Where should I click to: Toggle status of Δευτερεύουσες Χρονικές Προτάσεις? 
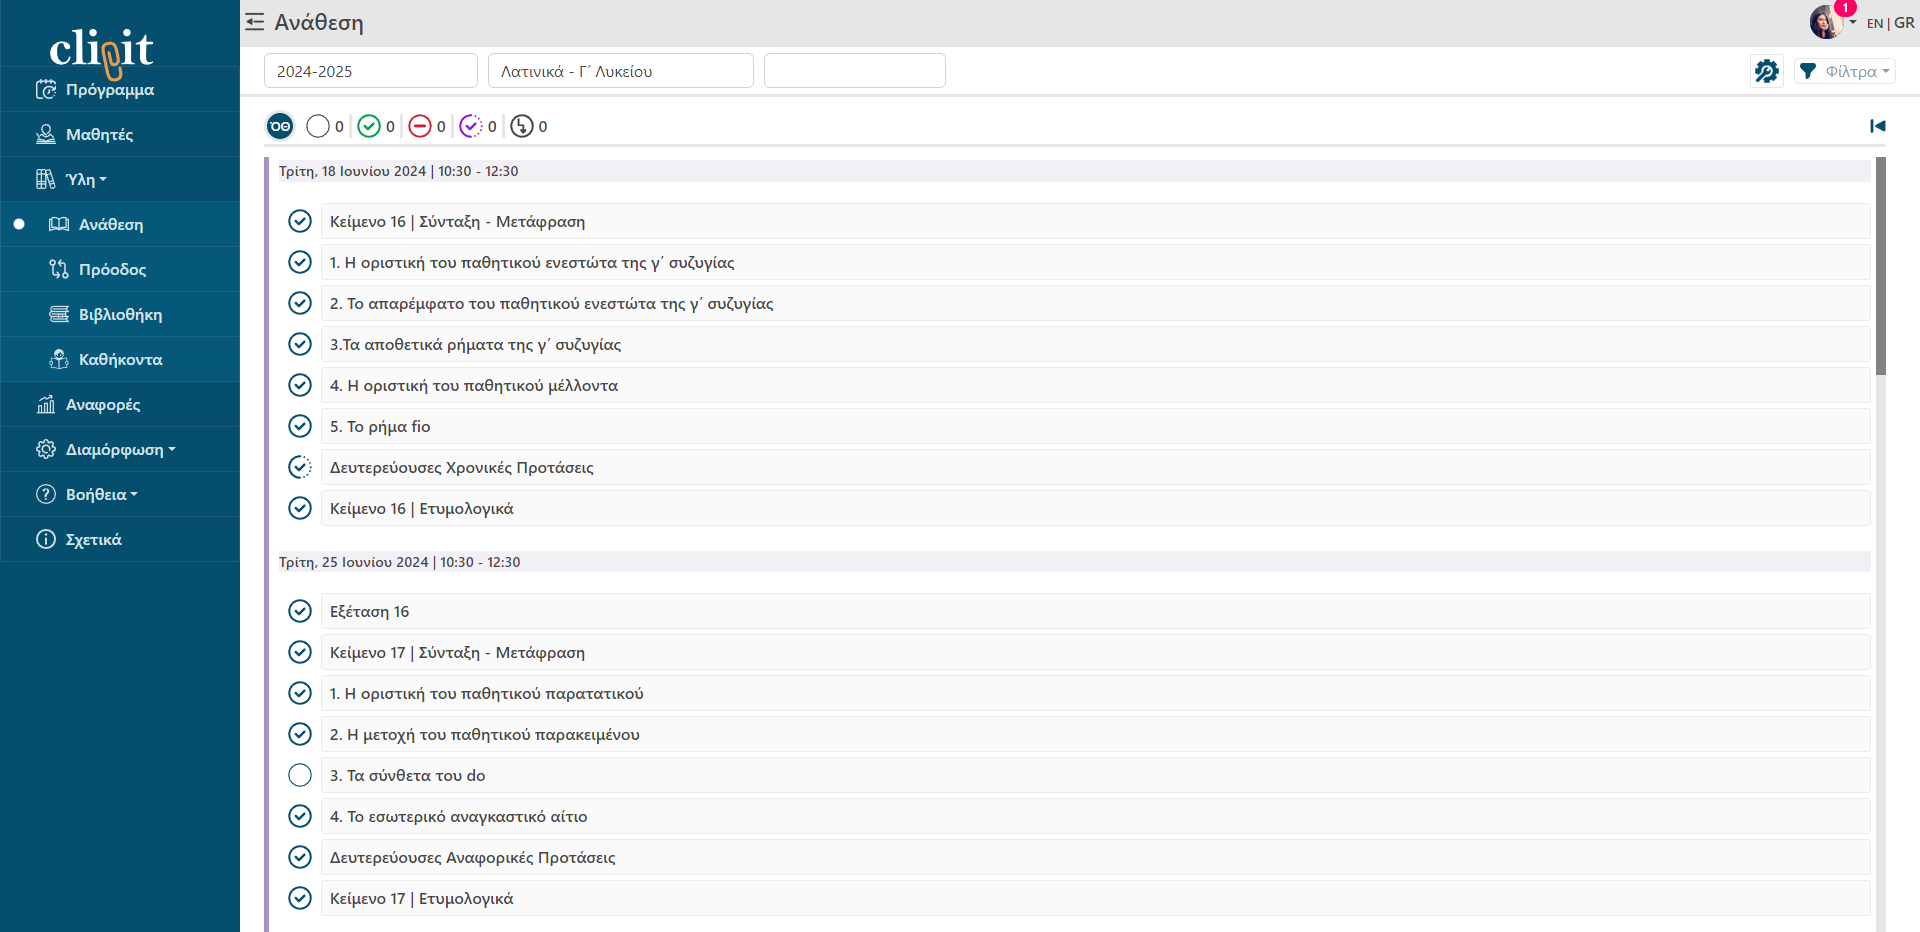coord(300,467)
